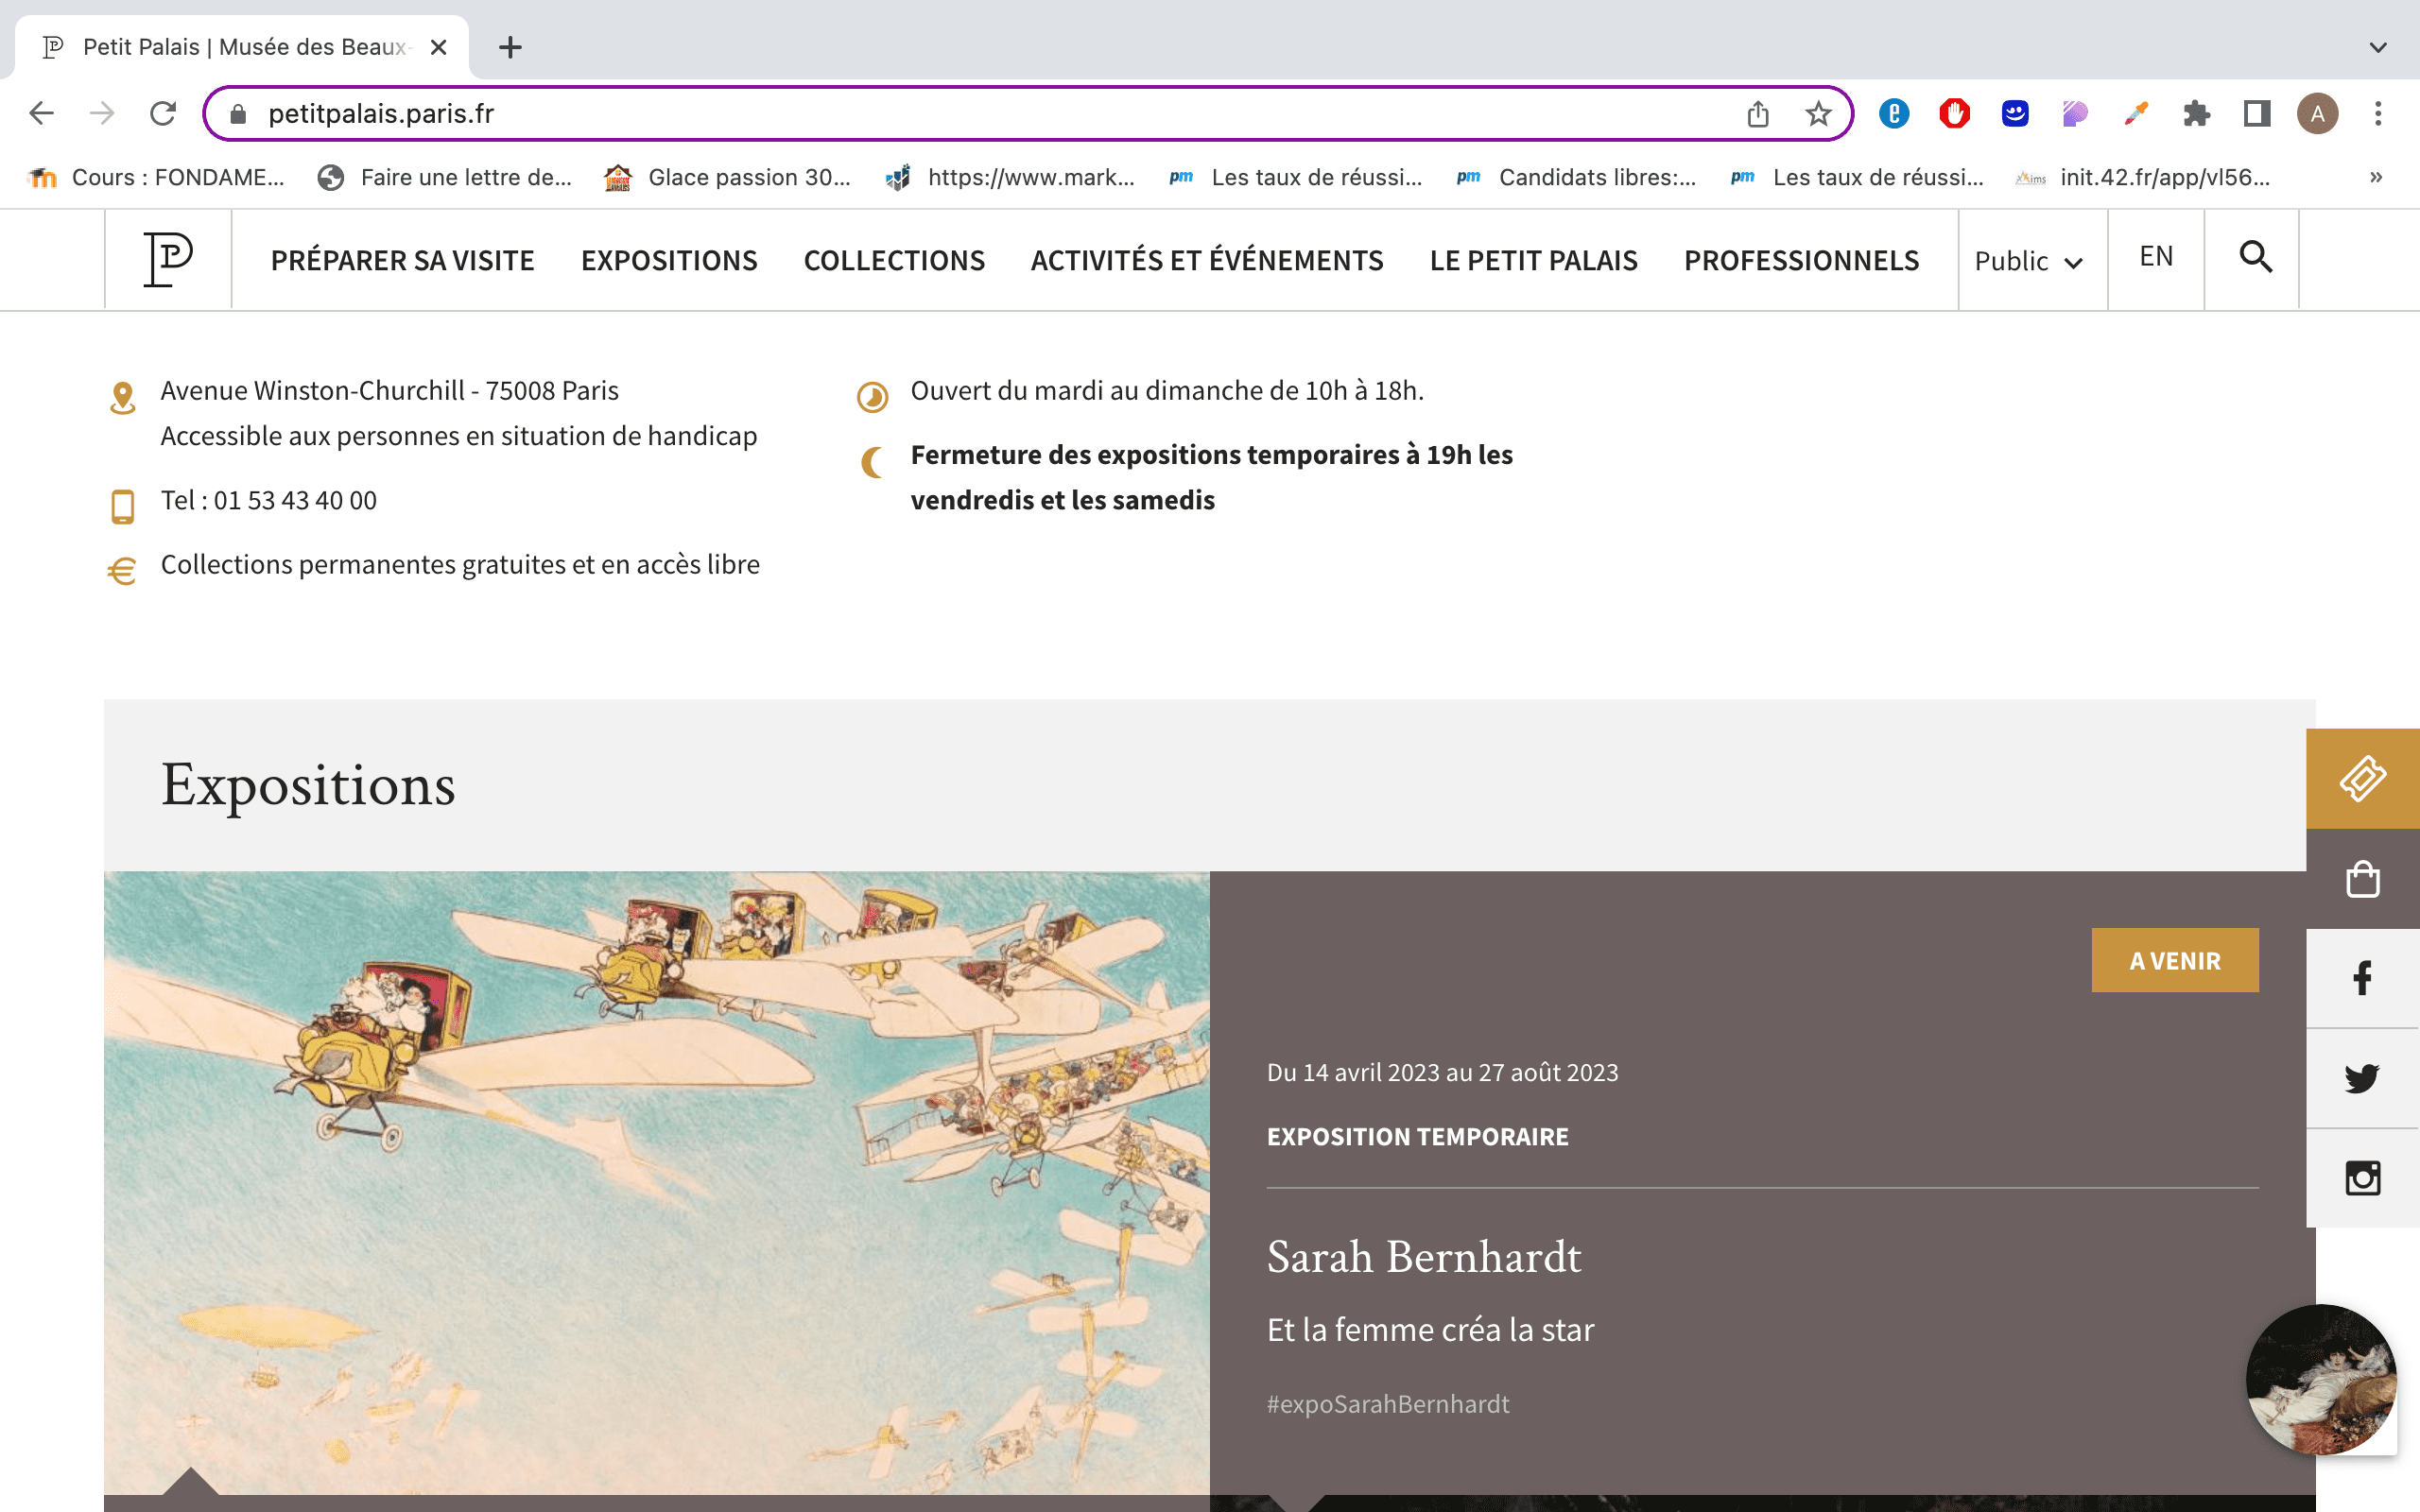
Task: Click the circular painting thumbnail
Action: [x=2320, y=1379]
